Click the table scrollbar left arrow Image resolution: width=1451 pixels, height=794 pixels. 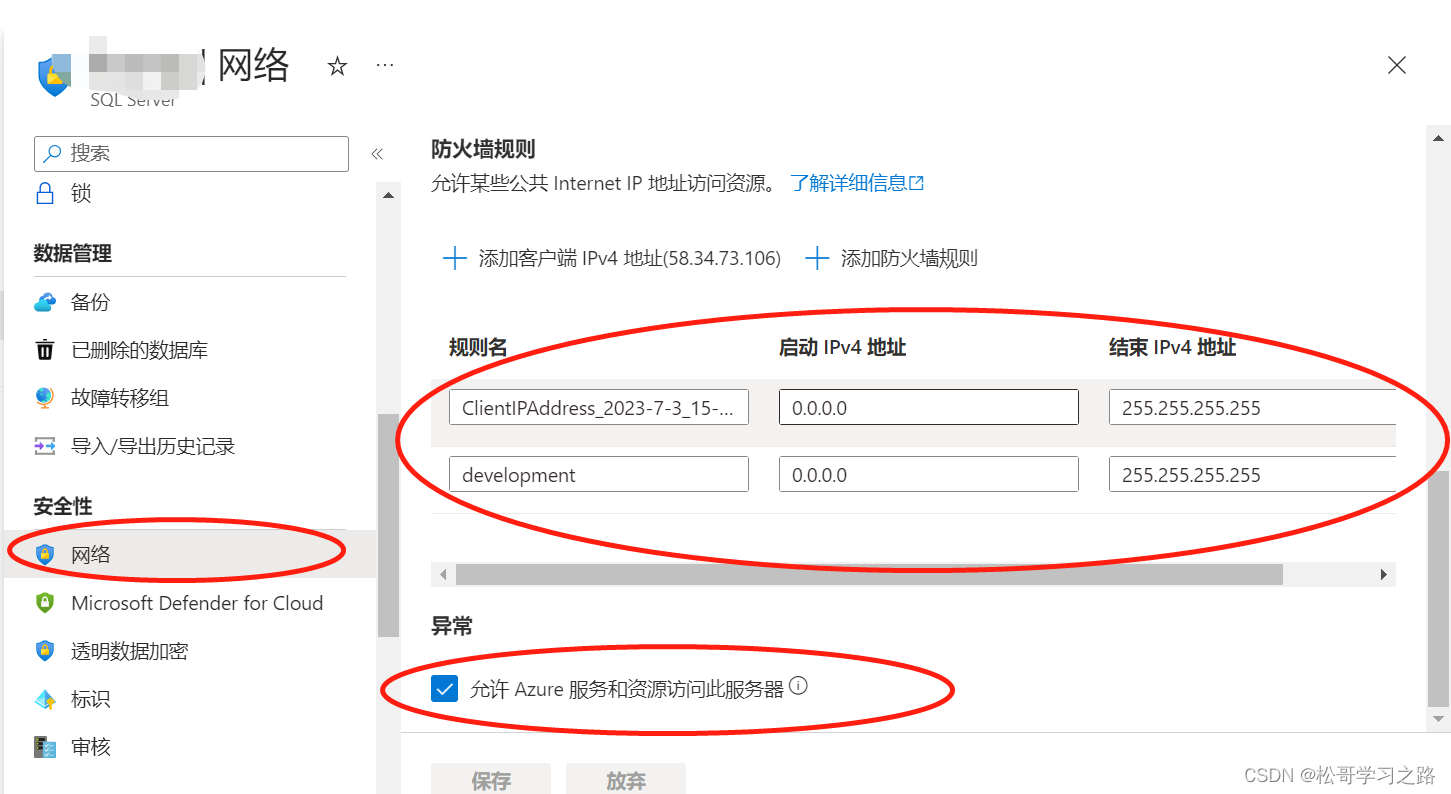click(x=442, y=574)
